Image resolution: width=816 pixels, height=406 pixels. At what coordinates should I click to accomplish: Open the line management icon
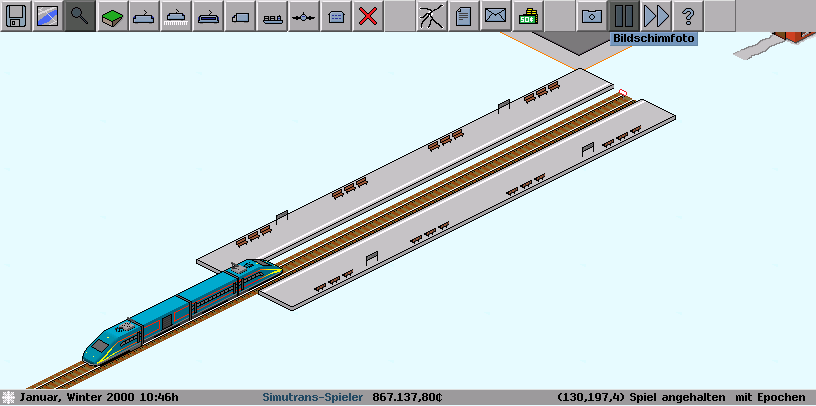(432, 16)
